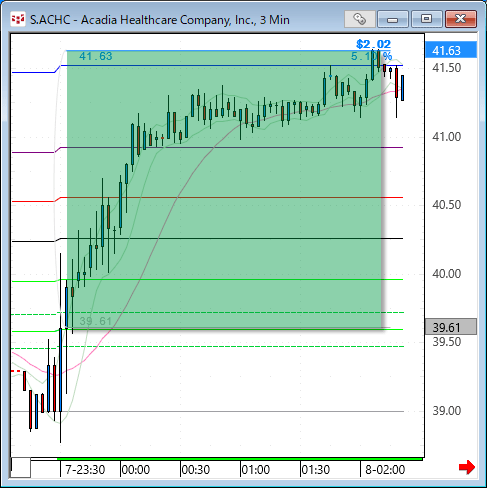The image size is (487, 488).
Task: Click the 40.50 price axis label
Action: (x=447, y=205)
